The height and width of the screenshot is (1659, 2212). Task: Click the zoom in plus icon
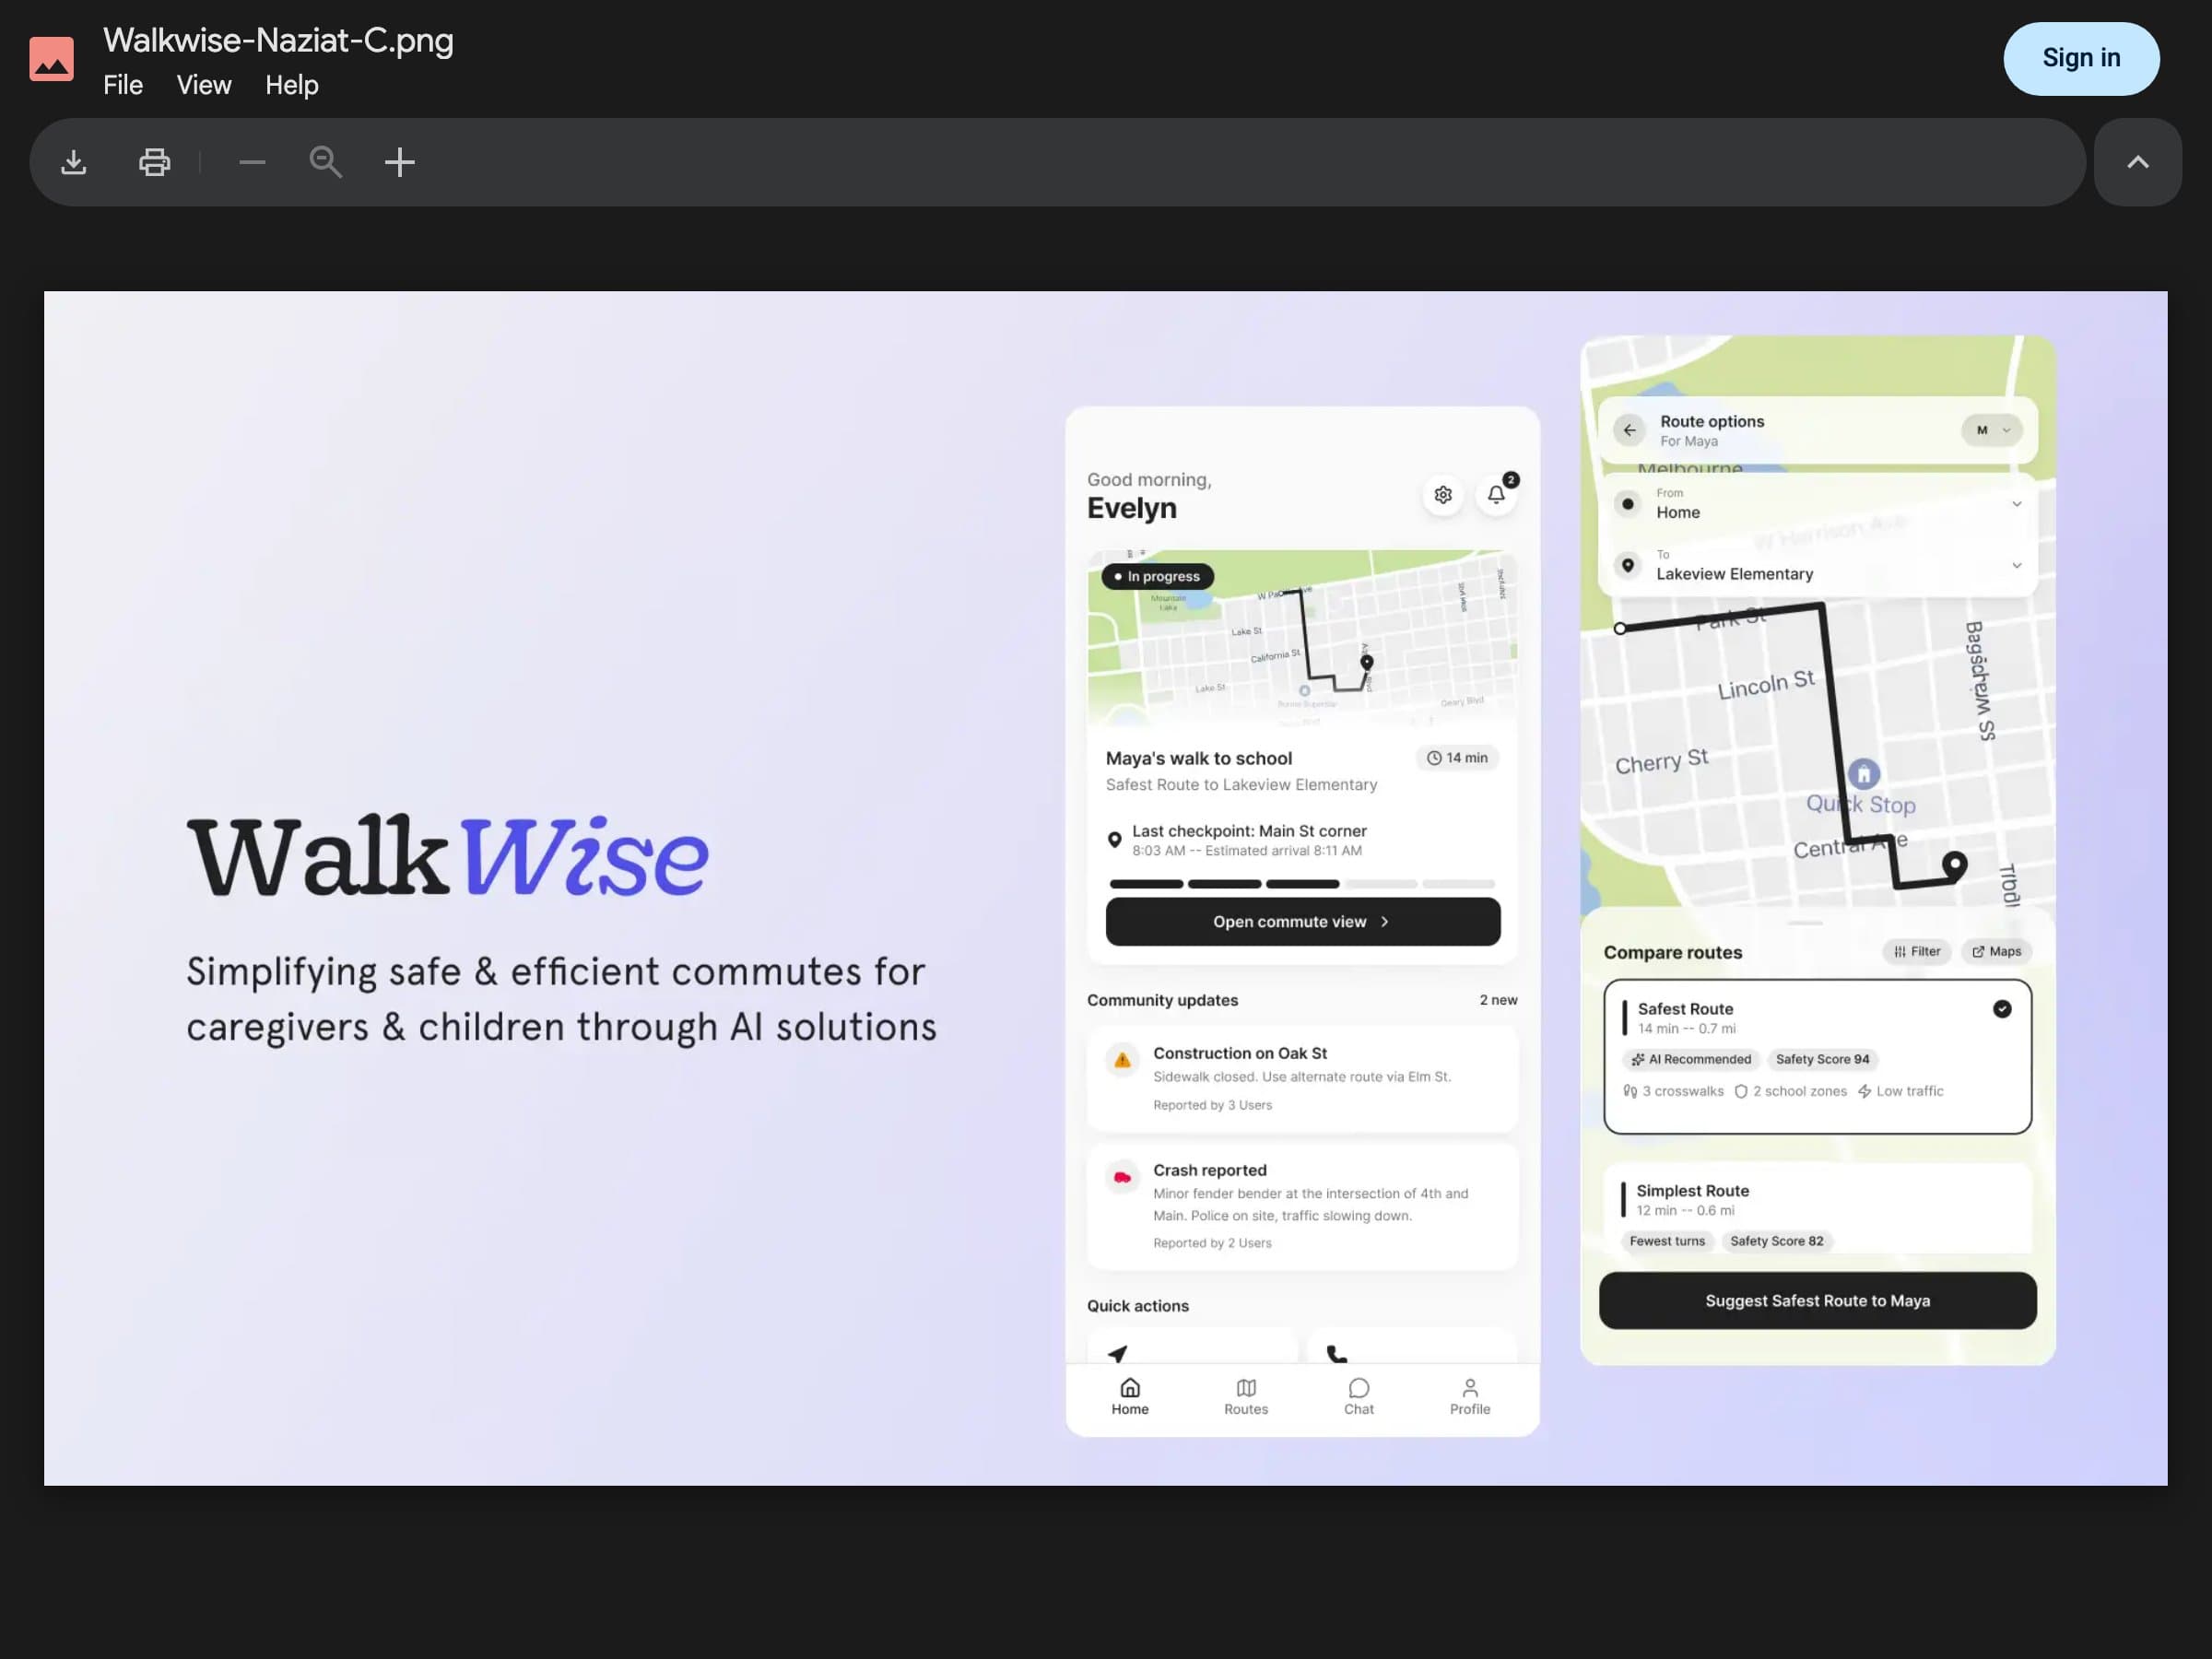point(399,162)
